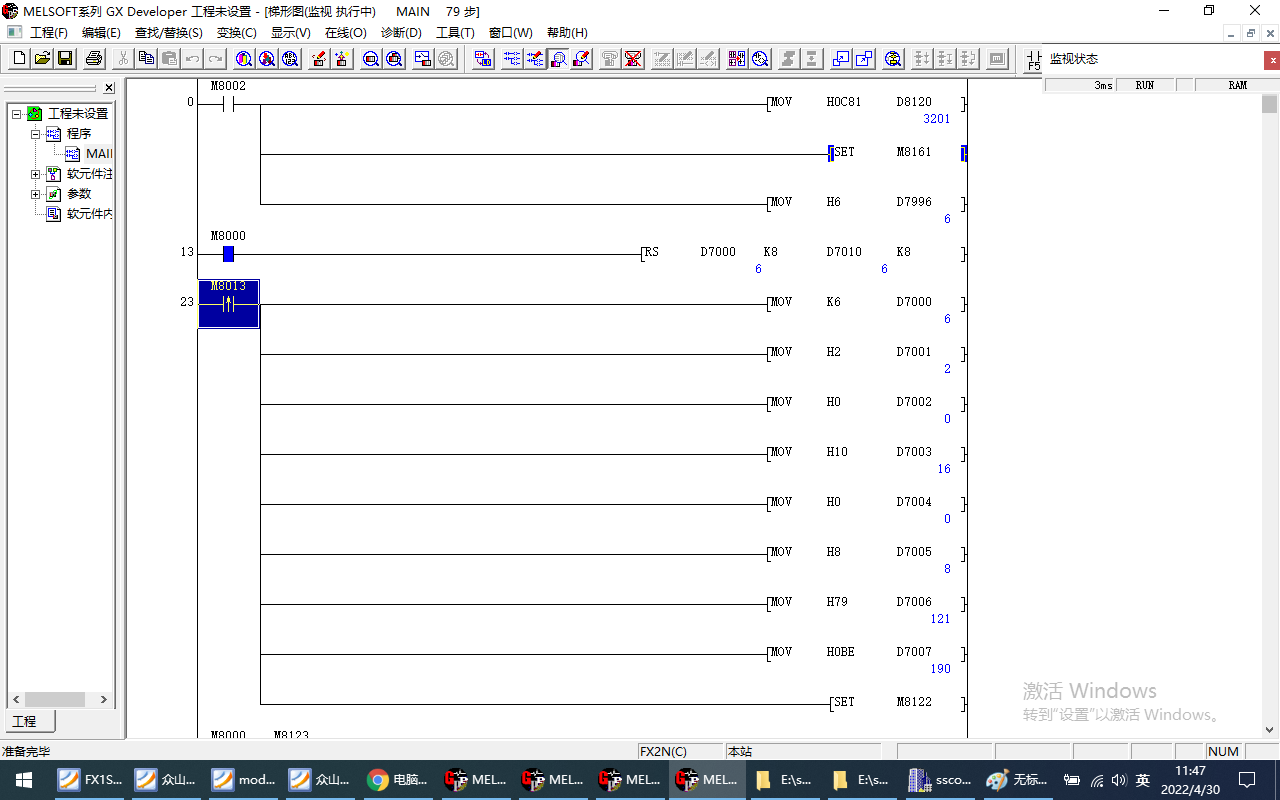Open the 在线(O) menu

pyautogui.click(x=345, y=33)
